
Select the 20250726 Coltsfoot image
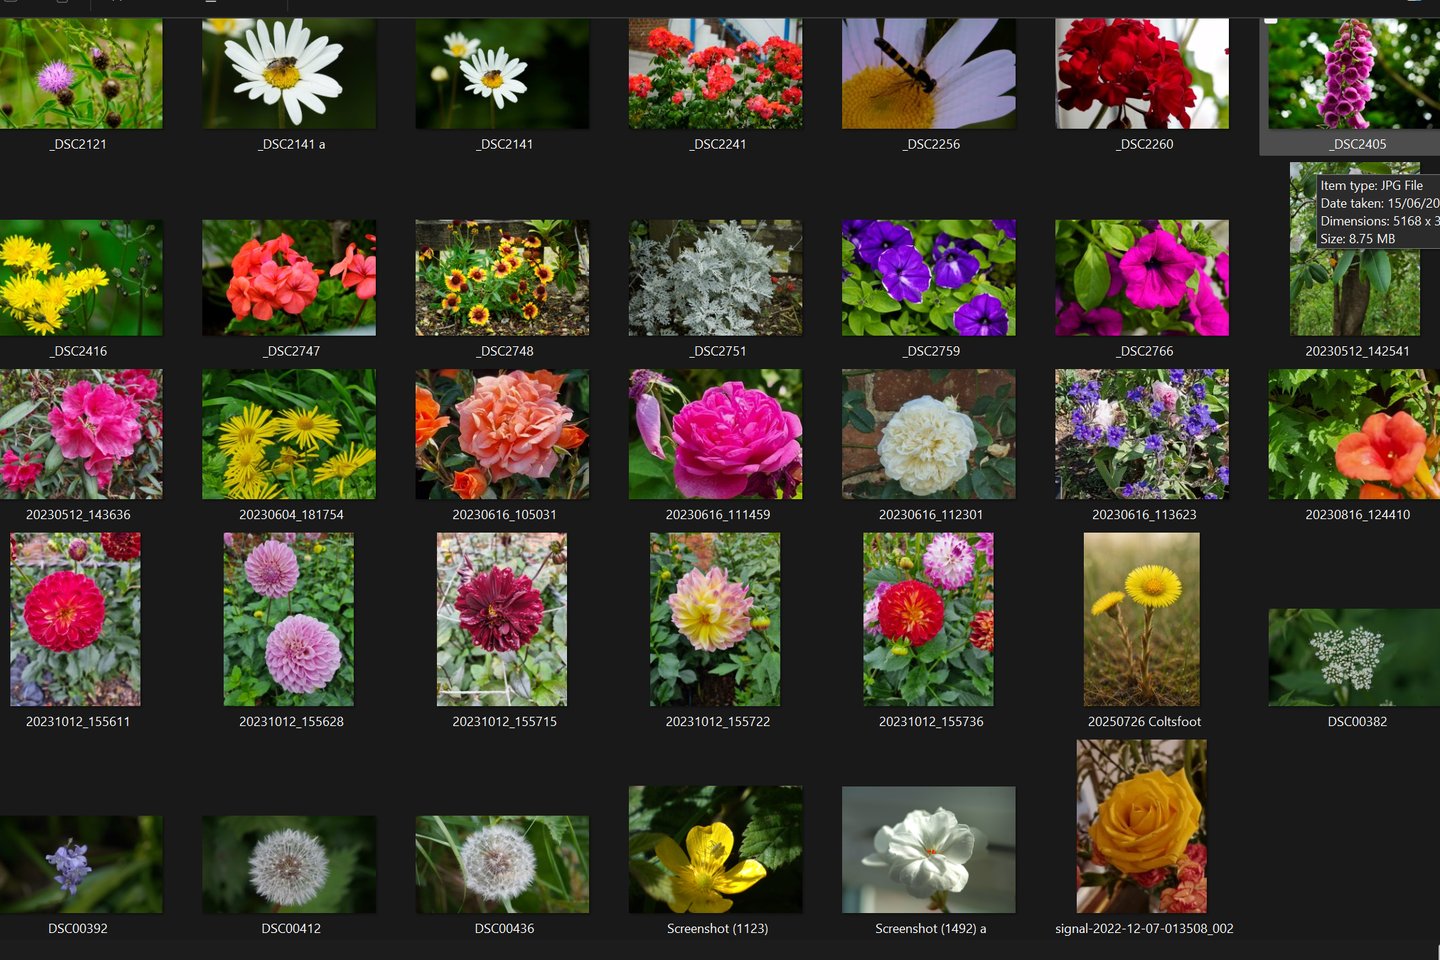tap(1142, 619)
